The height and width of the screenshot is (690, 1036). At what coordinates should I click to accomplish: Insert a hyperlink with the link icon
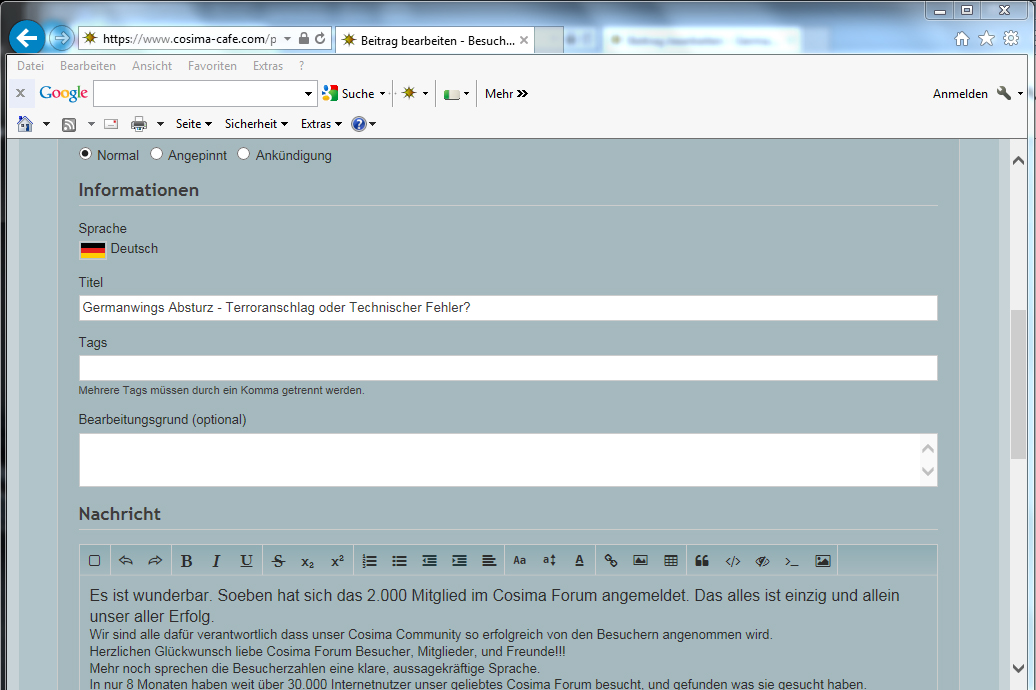point(611,561)
